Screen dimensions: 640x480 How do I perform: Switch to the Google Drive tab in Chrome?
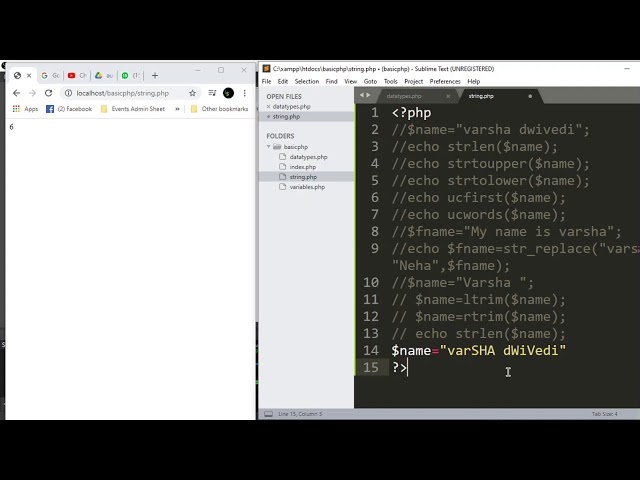(x=104, y=76)
